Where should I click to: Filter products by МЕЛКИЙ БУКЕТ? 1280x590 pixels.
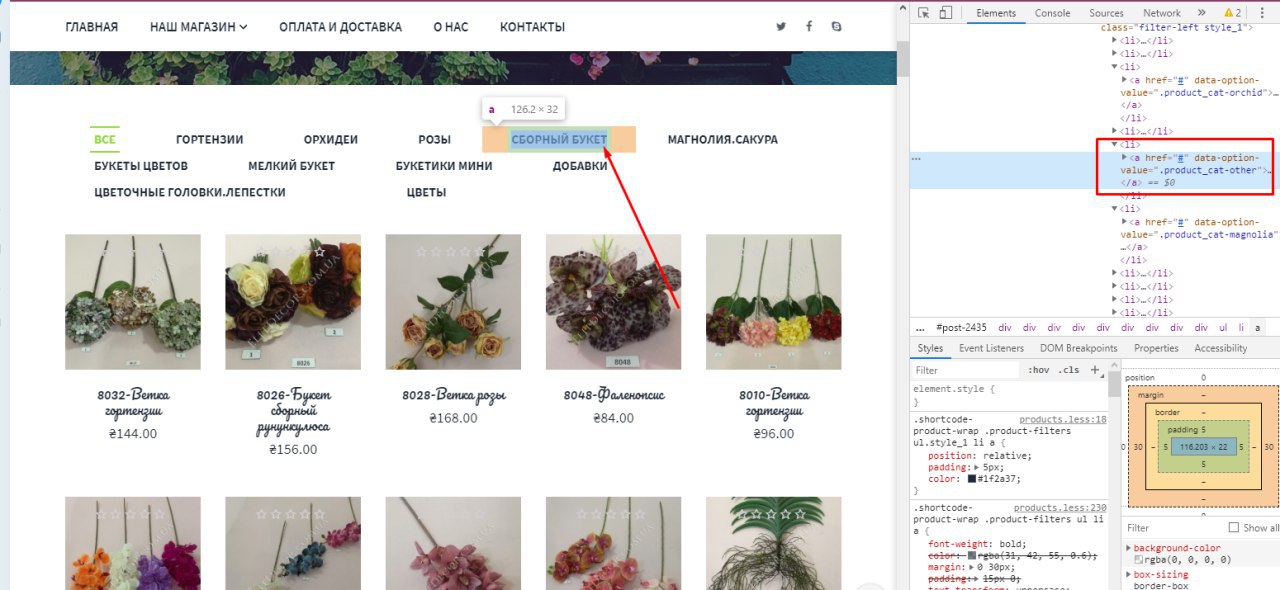pyautogui.click(x=292, y=166)
